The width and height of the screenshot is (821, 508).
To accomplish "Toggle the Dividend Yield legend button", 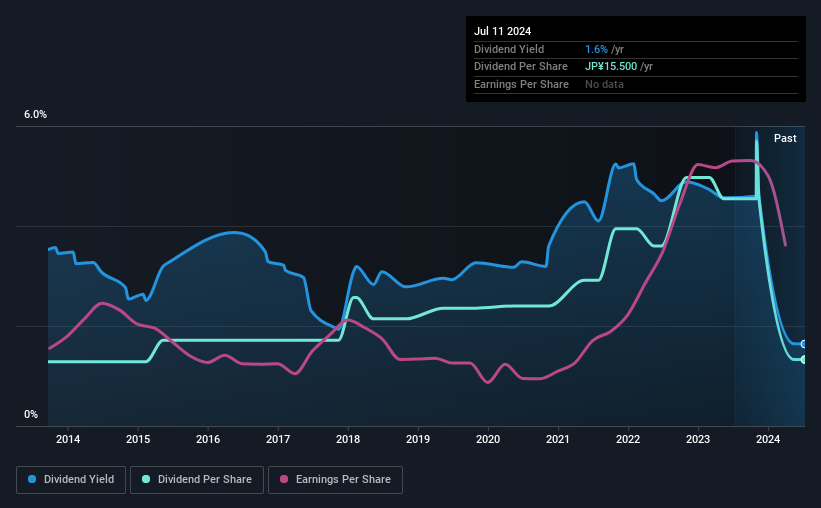I will [x=71, y=480].
